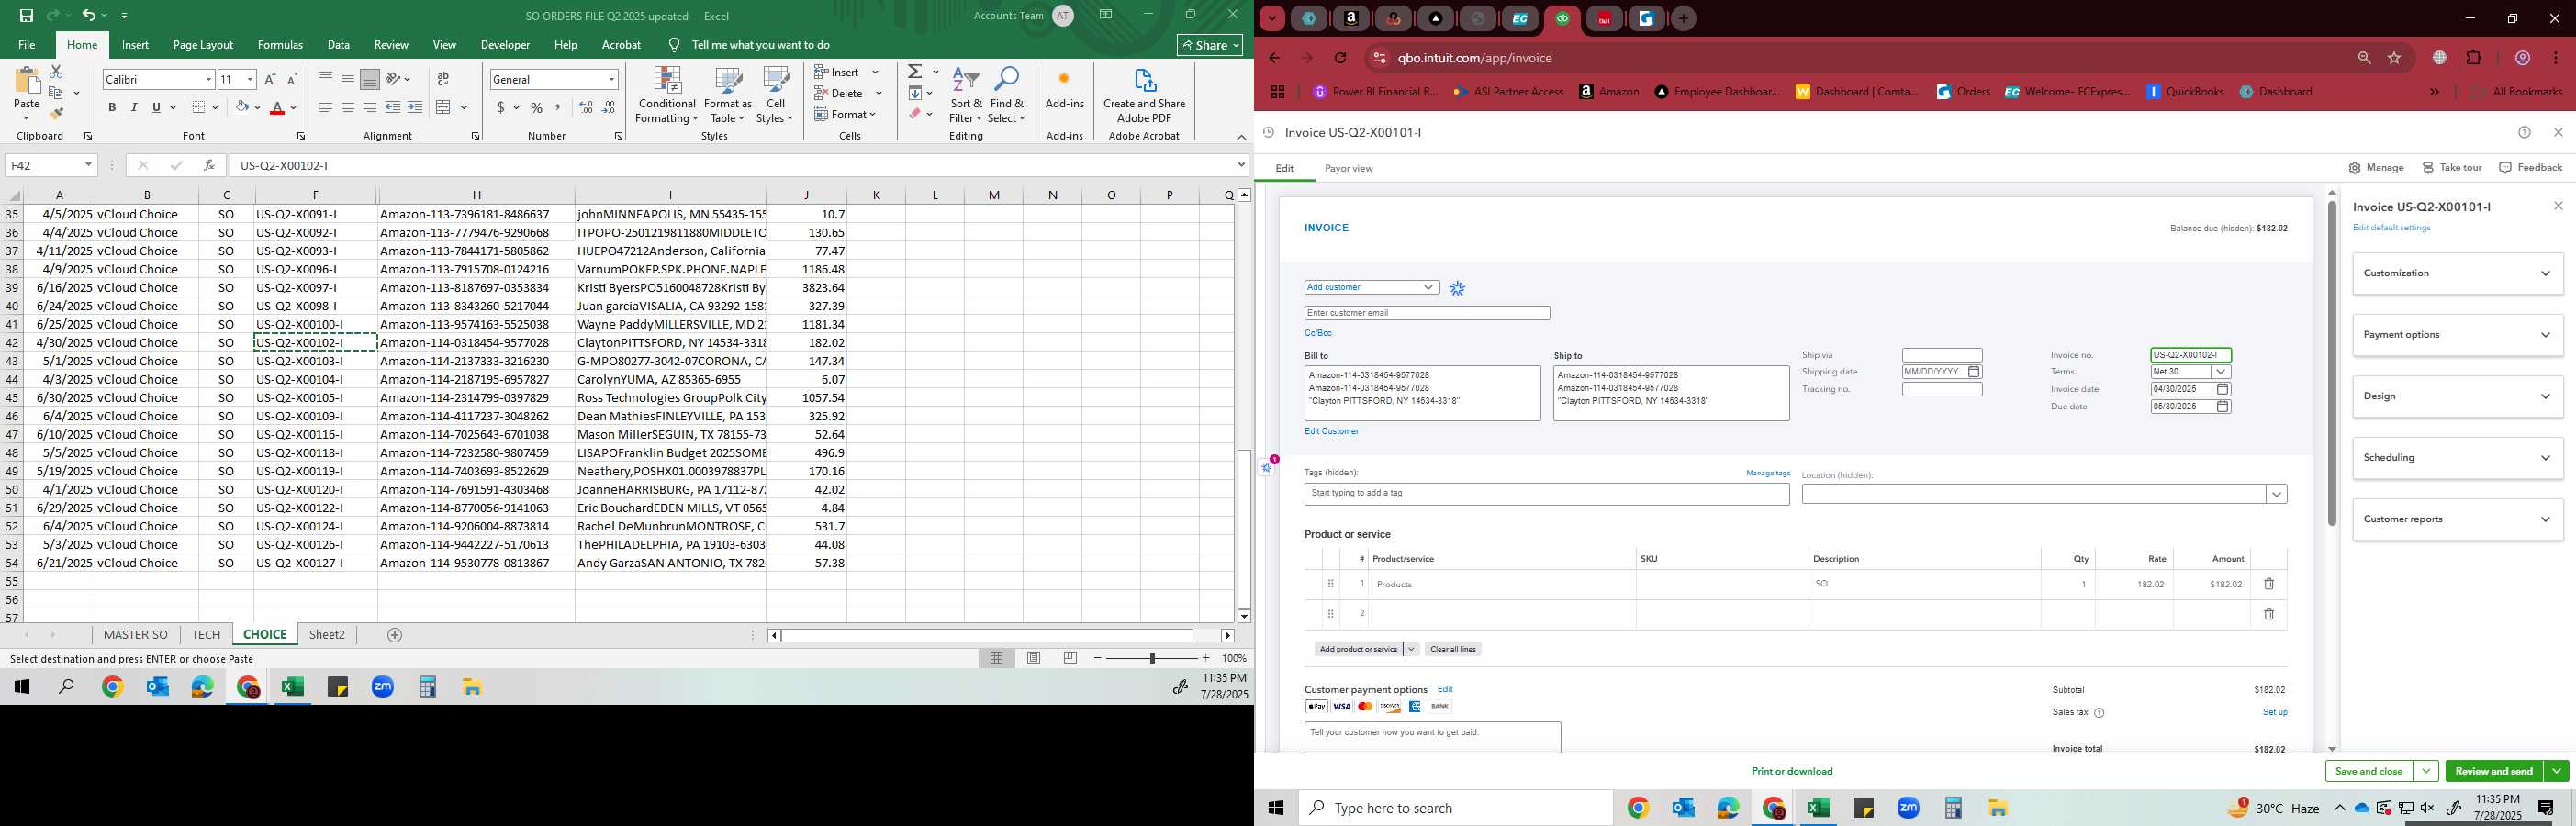The image size is (2576, 826).
Task: Open Font Color swatch dropdown
Action: coord(293,107)
